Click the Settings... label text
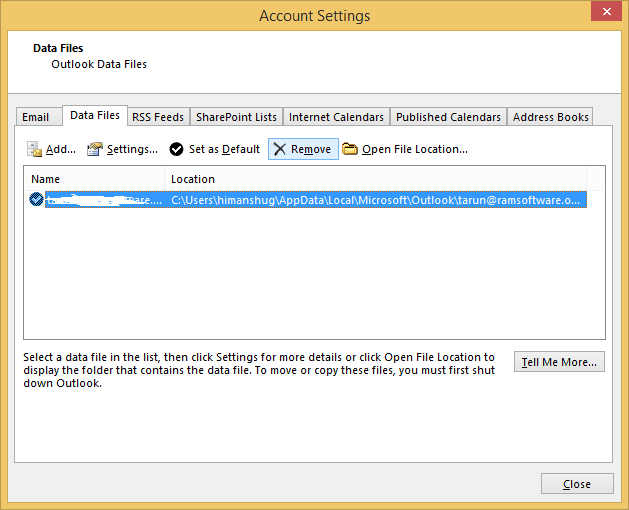The image size is (629, 510). [x=132, y=149]
